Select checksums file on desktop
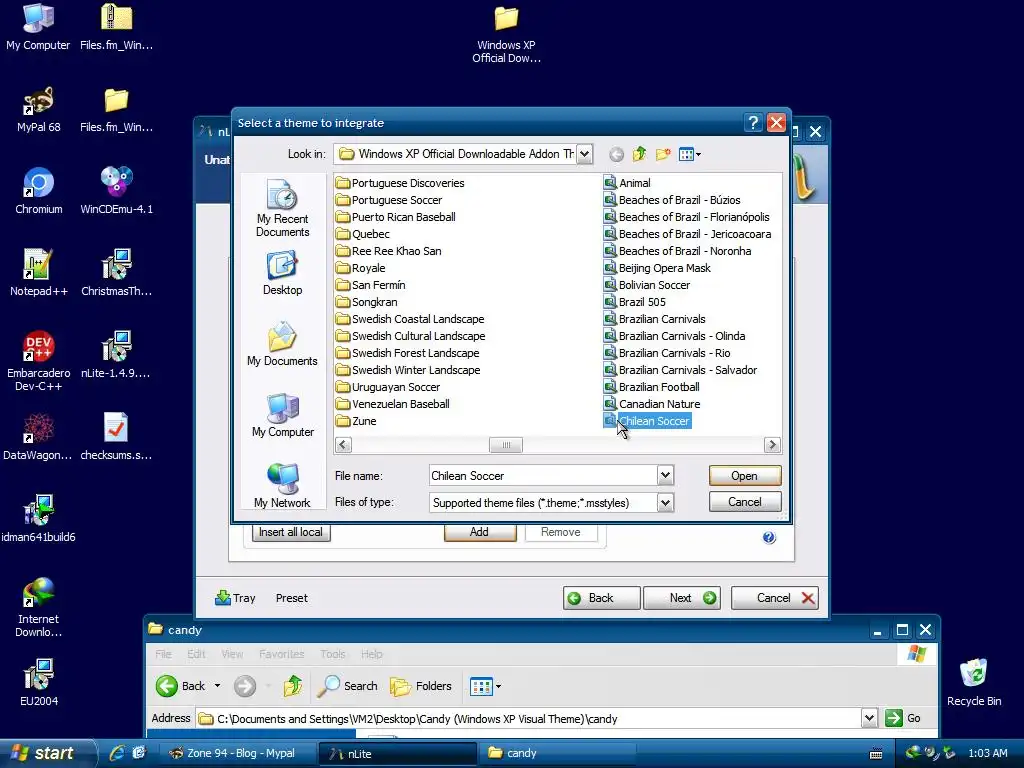The width and height of the screenshot is (1024, 768). [116, 437]
